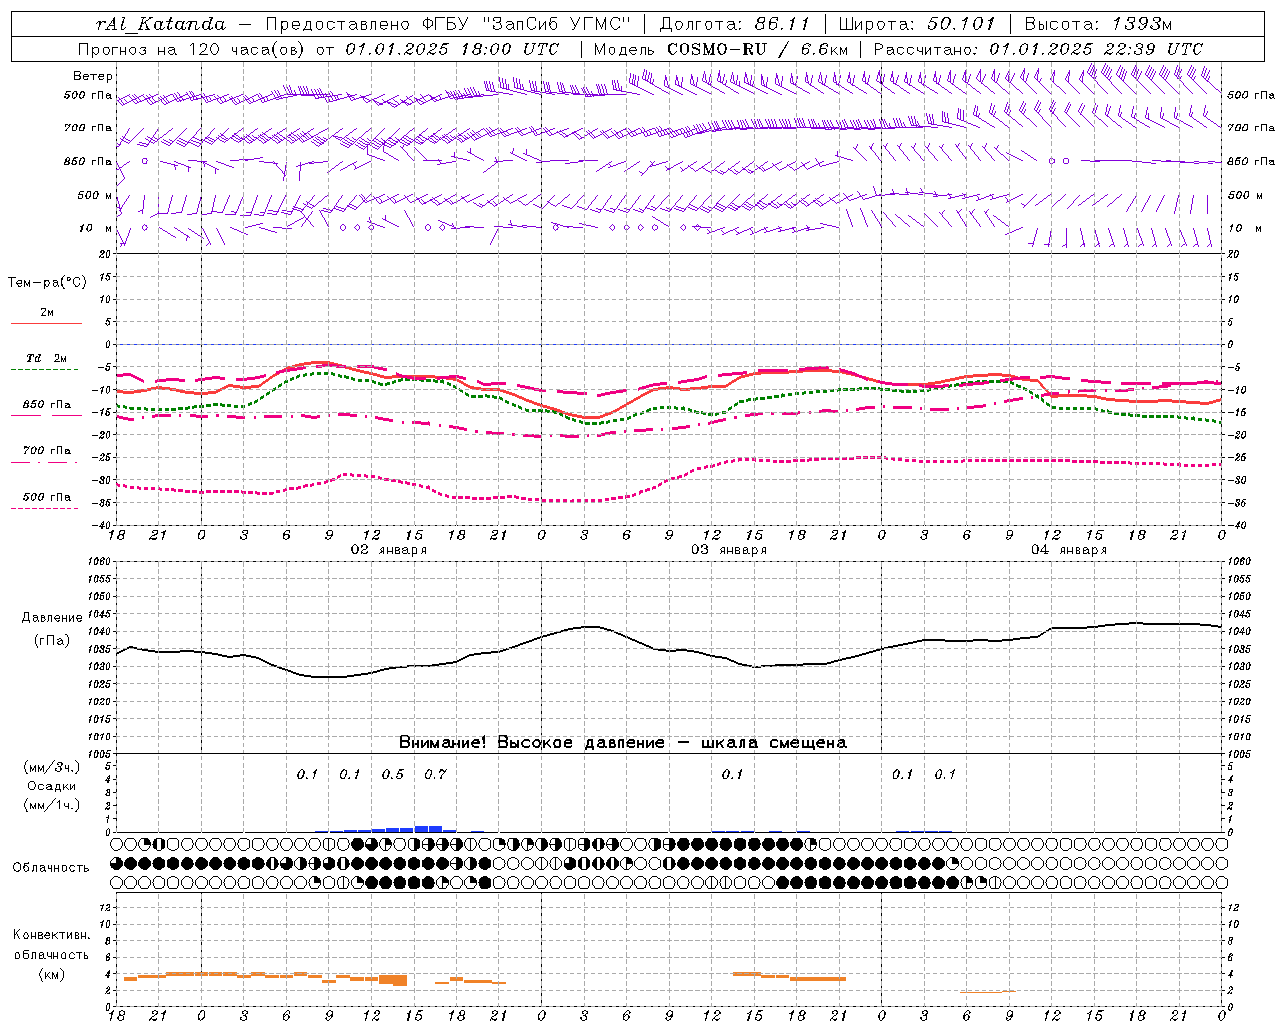Viewport: 1280px width, 1024px height.
Task: Click the 0.7 precipitation amount value
Action: point(435,774)
